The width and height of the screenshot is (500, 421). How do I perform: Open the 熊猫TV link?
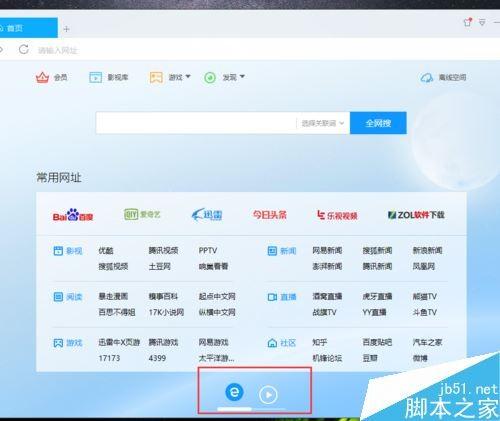click(425, 296)
